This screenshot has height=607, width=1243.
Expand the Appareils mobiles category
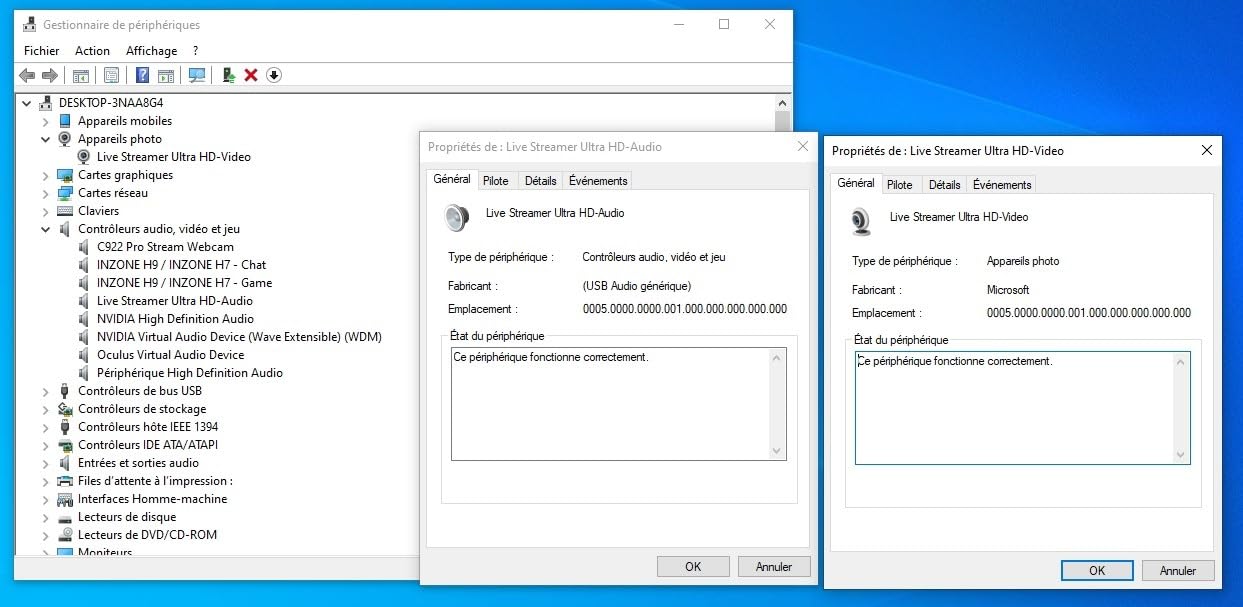click(x=45, y=121)
